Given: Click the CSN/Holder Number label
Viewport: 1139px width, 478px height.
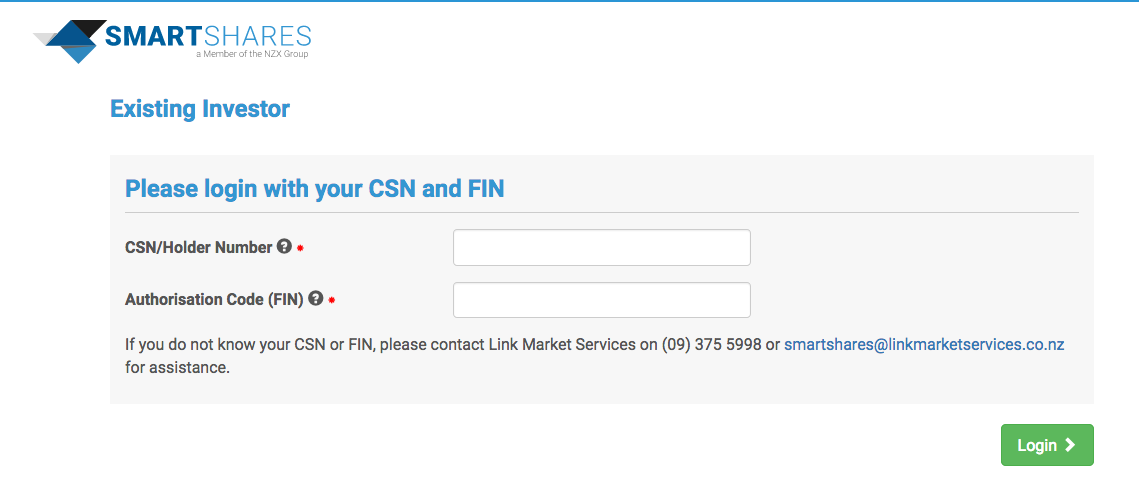Looking at the screenshot, I should 198,247.
